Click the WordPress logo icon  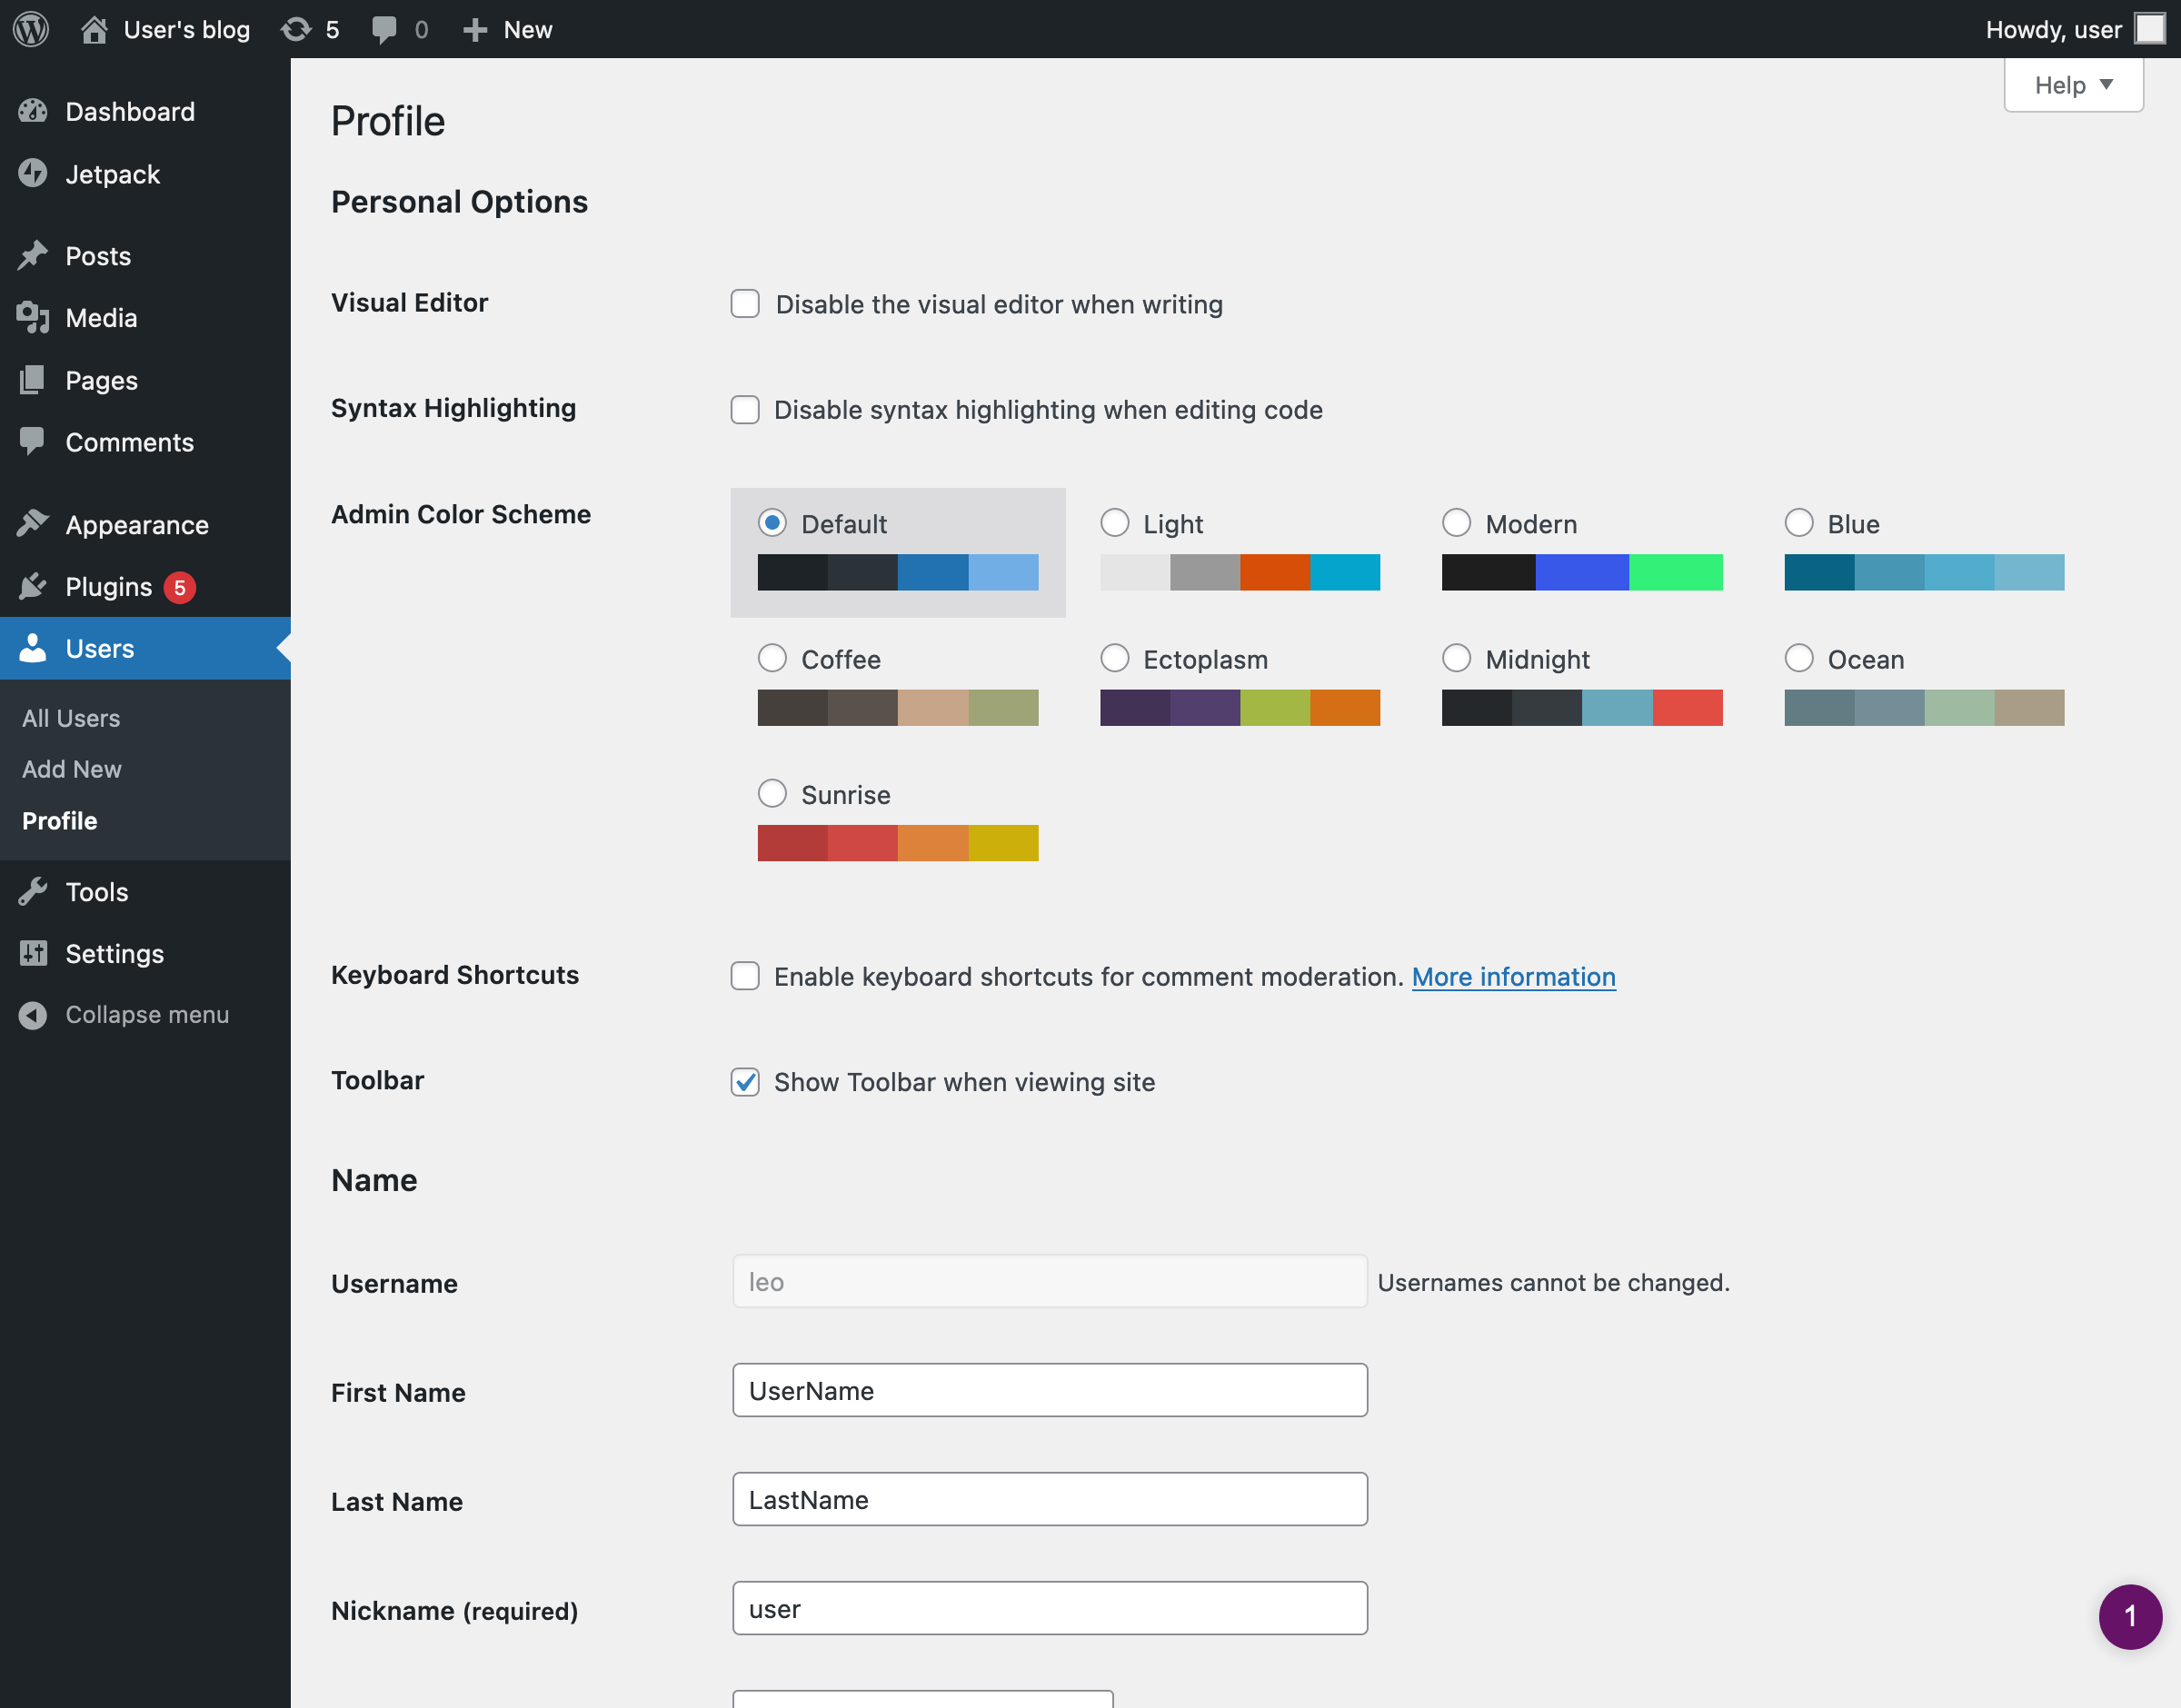coord(31,29)
